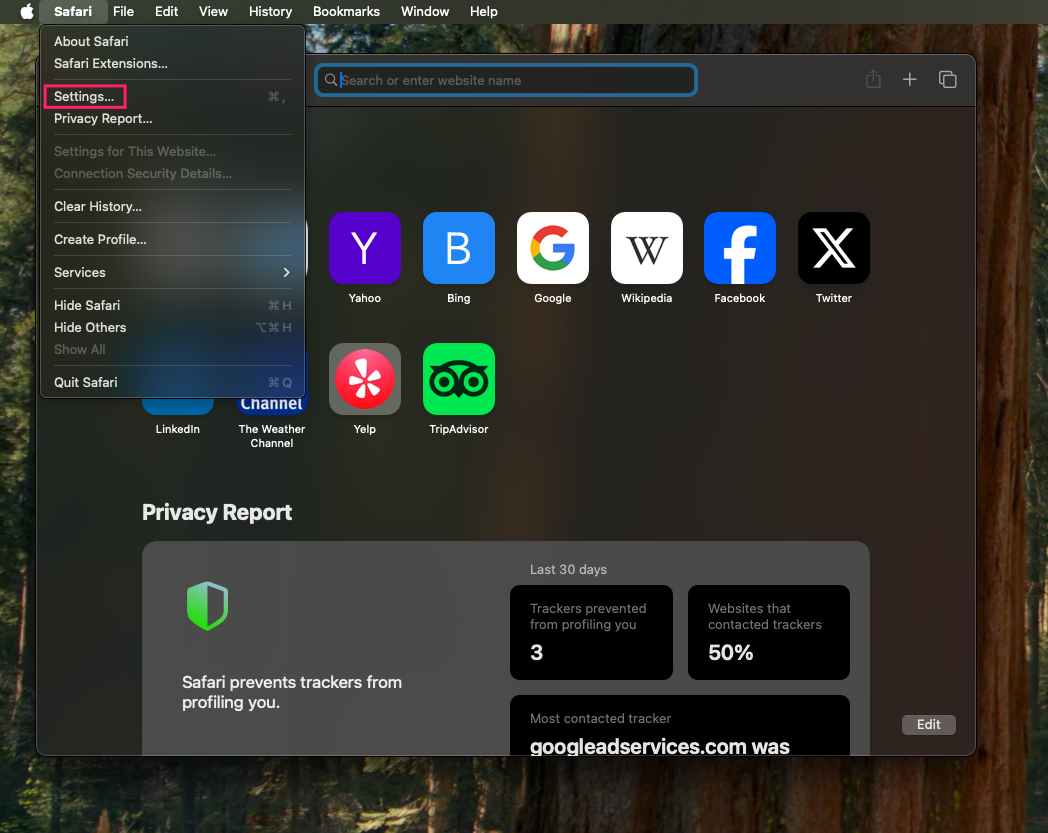The height and width of the screenshot is (833, 1048).
Task: Click Trackers prevented from profiling card
Action: pyautogui.click(x=591, y=632)
